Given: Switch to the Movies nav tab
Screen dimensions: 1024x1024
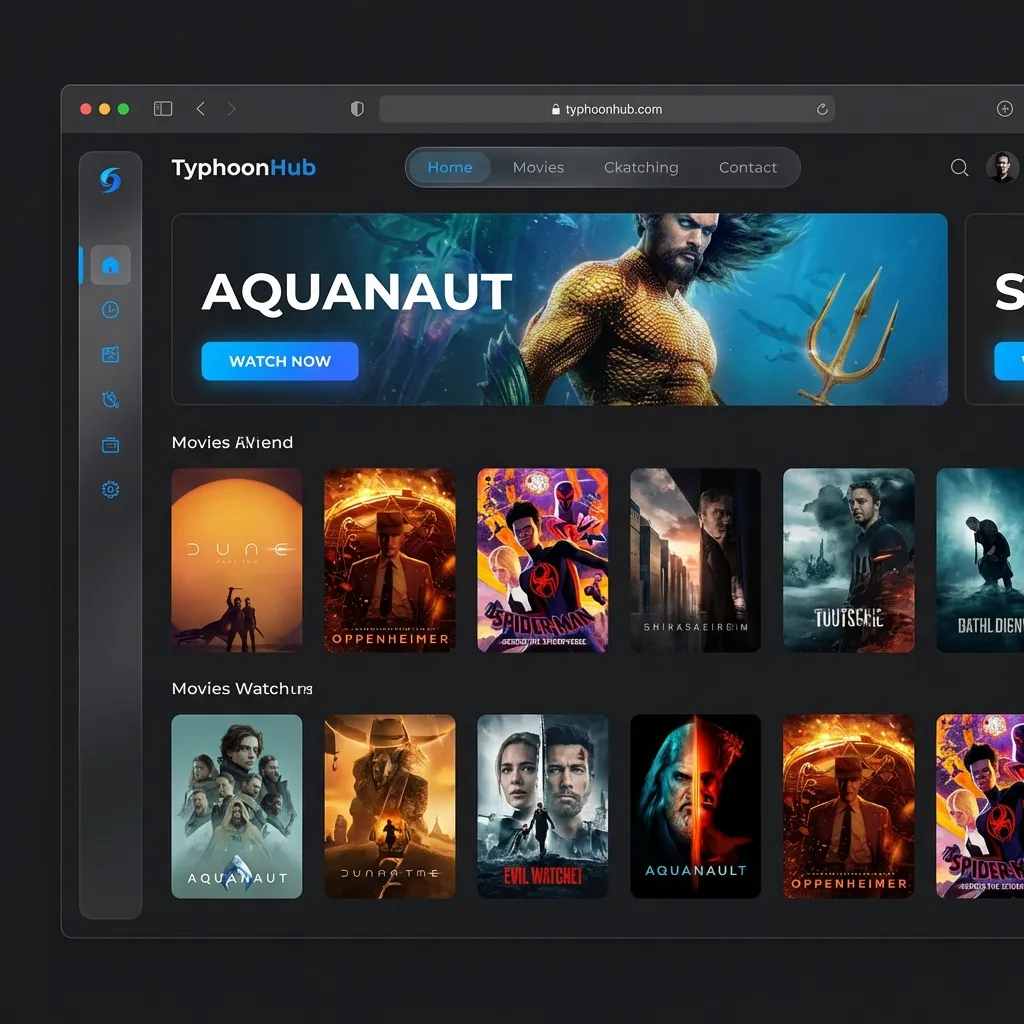Looking at the screenshot, I should click(538, 168).
